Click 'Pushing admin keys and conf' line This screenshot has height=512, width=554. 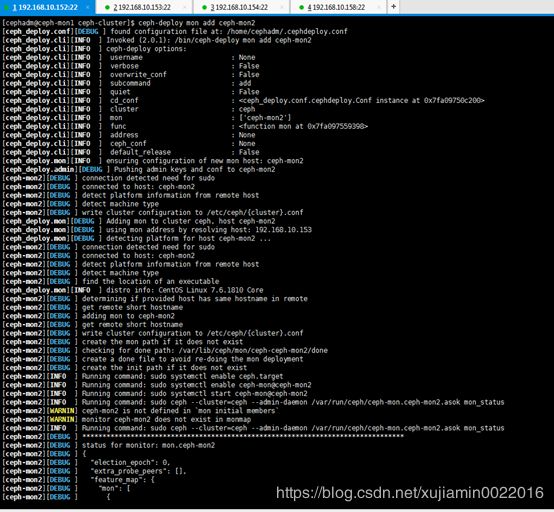click(x=139, y=170)
